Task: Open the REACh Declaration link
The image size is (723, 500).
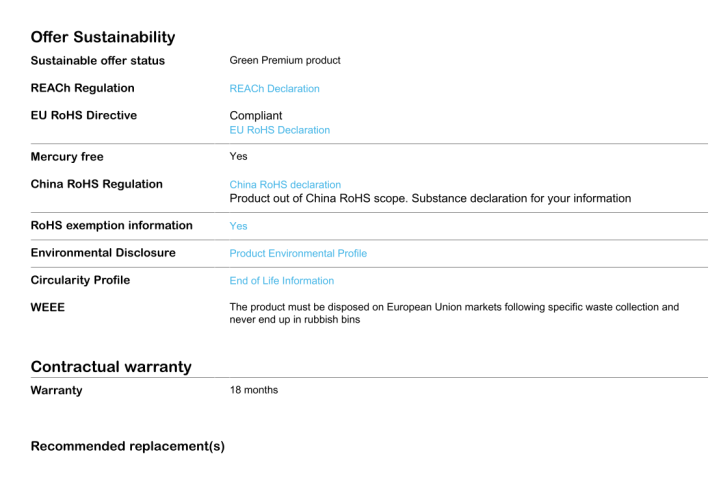Action: click(274, 89)
